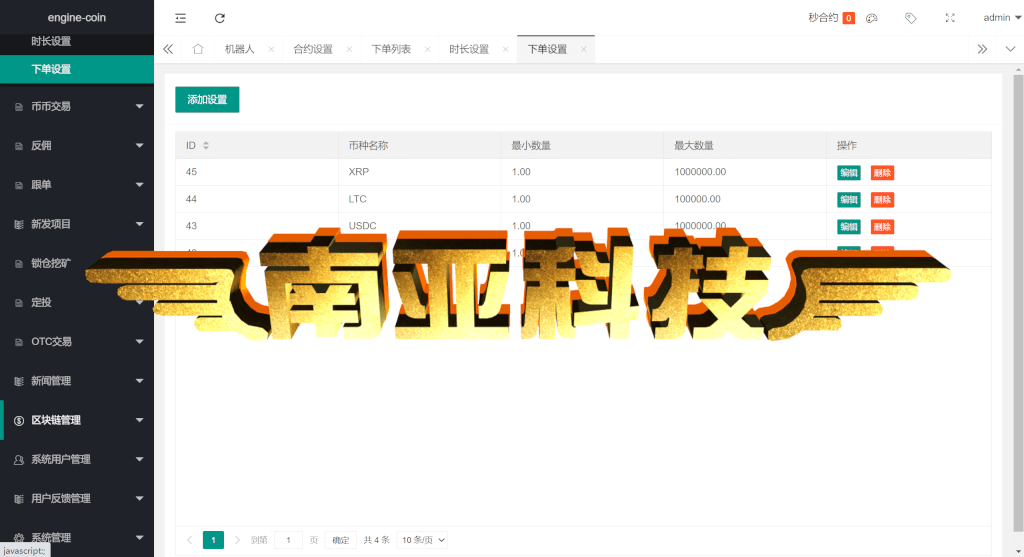Close the 下单列表 tab
This screenshot has height=557, width=1024.
tap(428, 49)
